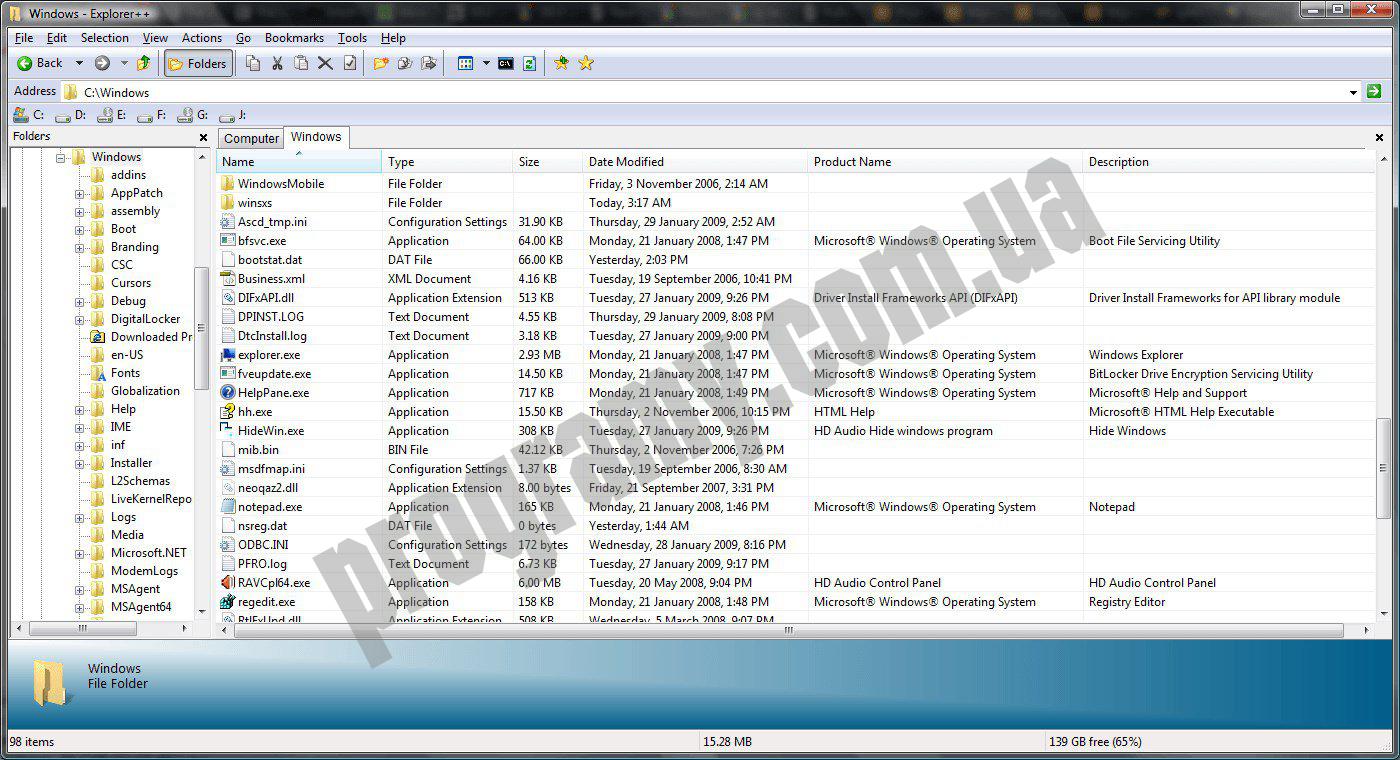Click the file list vertical scrollbar thumb

[x=1383, y=467]
